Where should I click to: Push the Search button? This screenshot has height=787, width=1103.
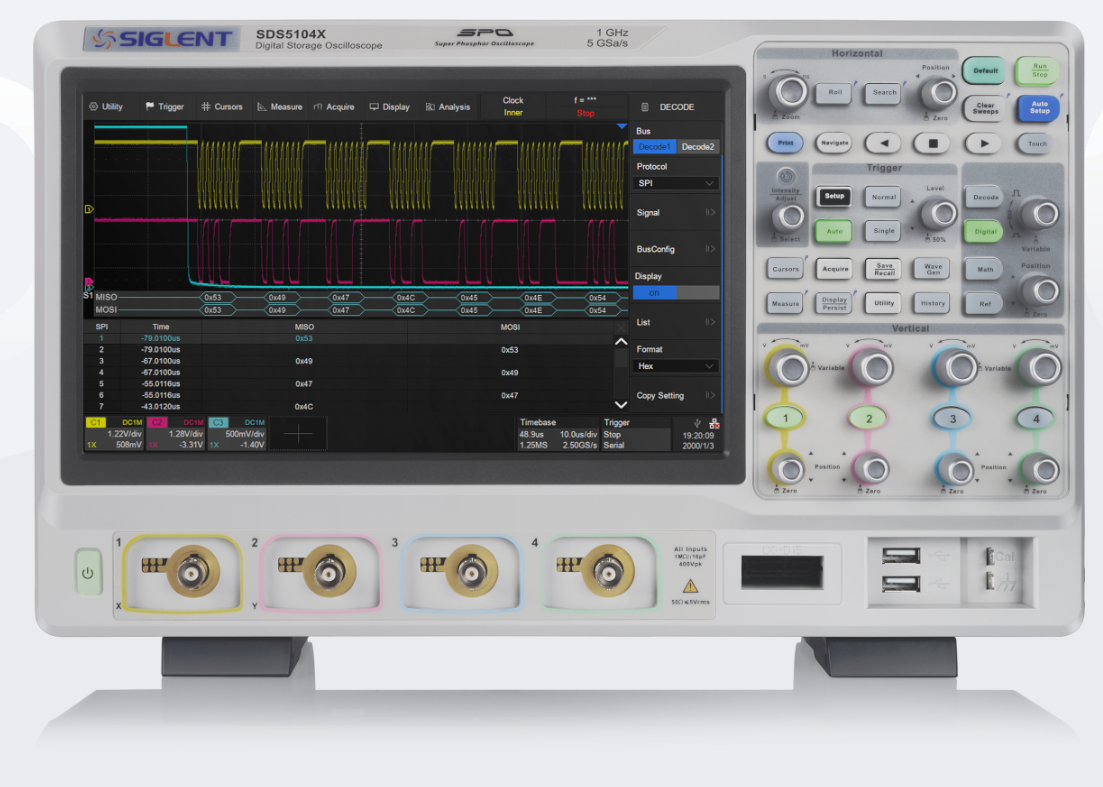point(884,93)
